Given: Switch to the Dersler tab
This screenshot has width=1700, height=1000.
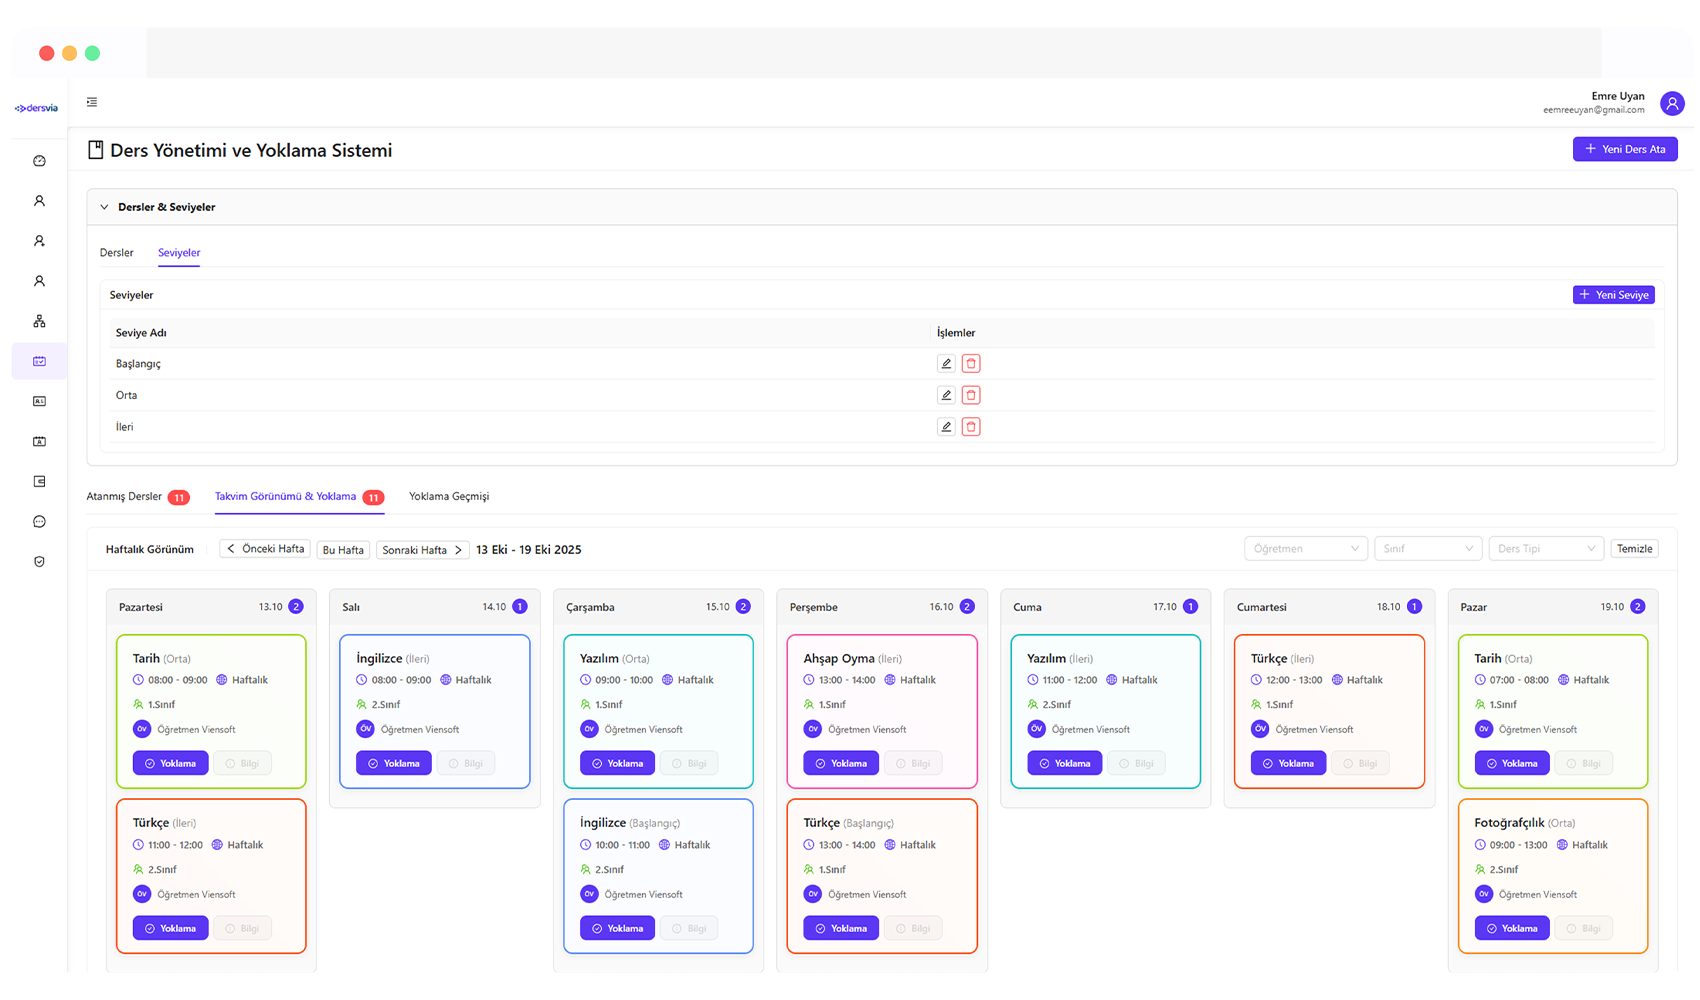Looking at the screenshot, I should tap(117, 253).
